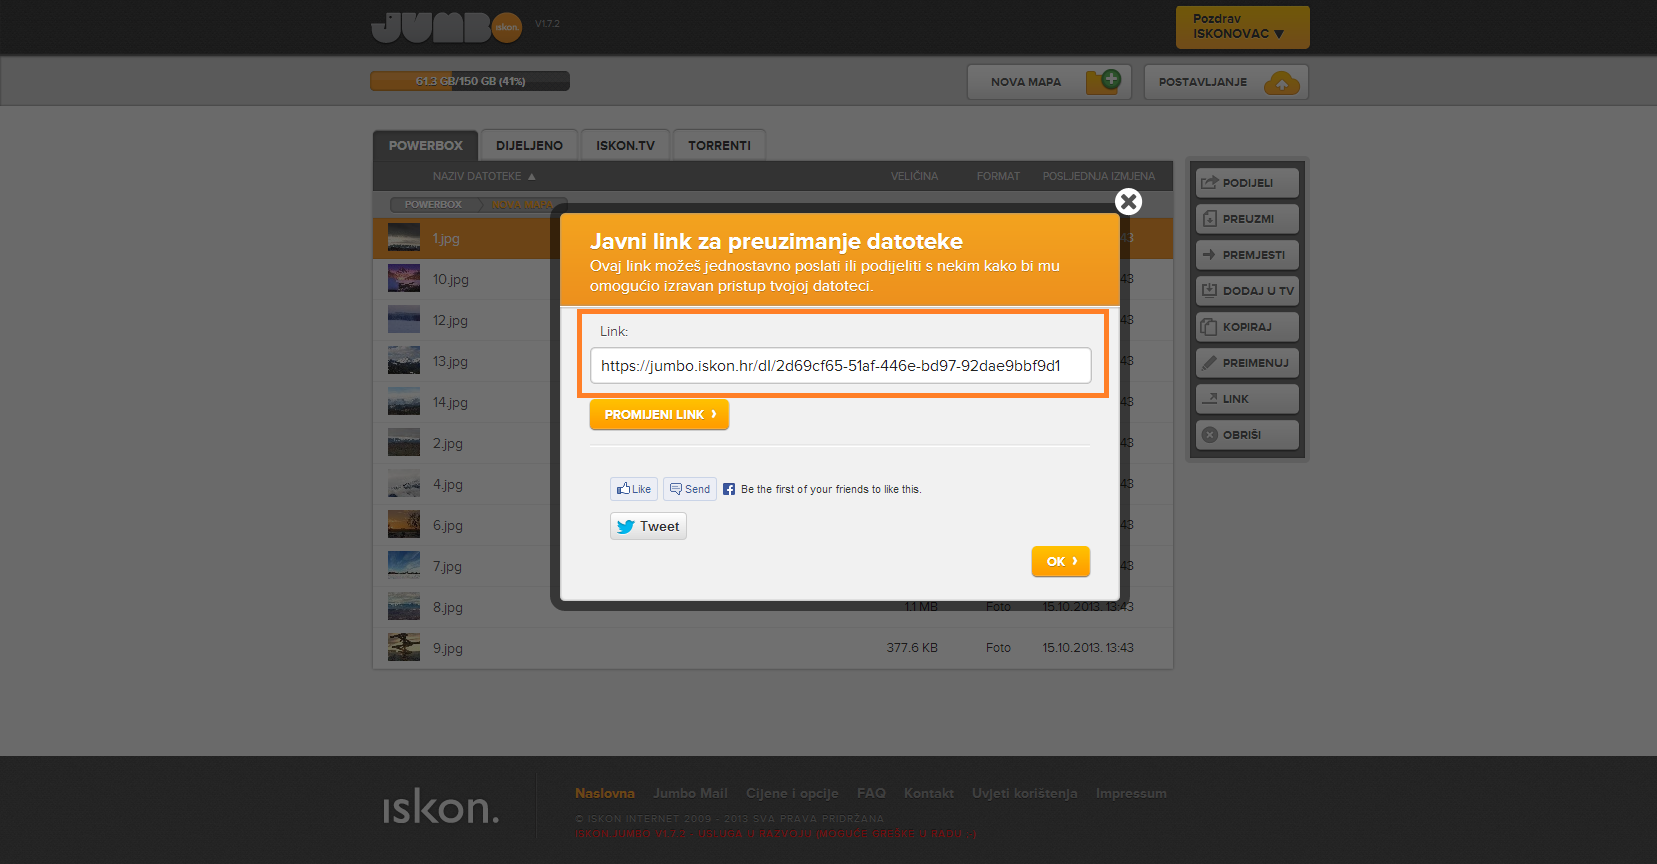Switch to the DIJELJENO tab
The height and width of the screenshot is (864, 1657).
tap(529, 145)
